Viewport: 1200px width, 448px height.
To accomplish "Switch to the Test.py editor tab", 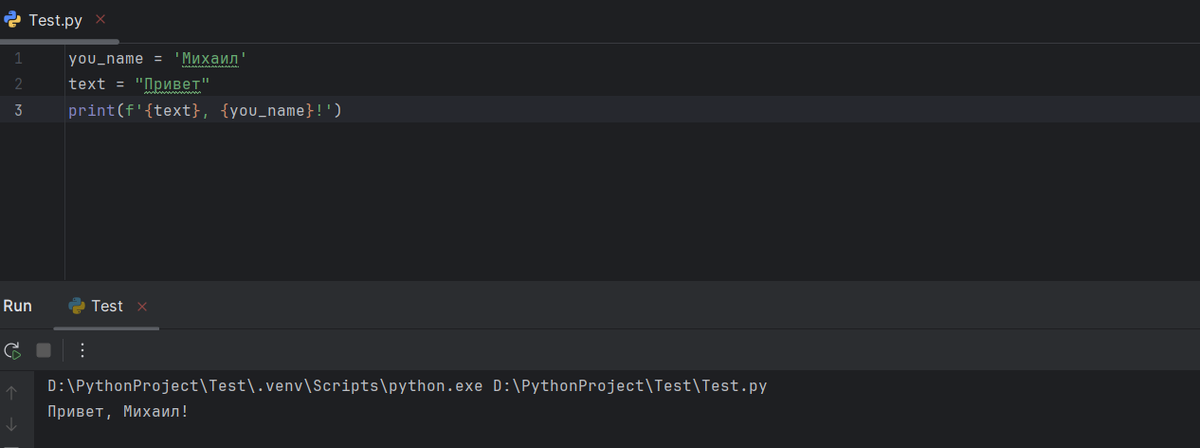I will (x=56, y=20).
